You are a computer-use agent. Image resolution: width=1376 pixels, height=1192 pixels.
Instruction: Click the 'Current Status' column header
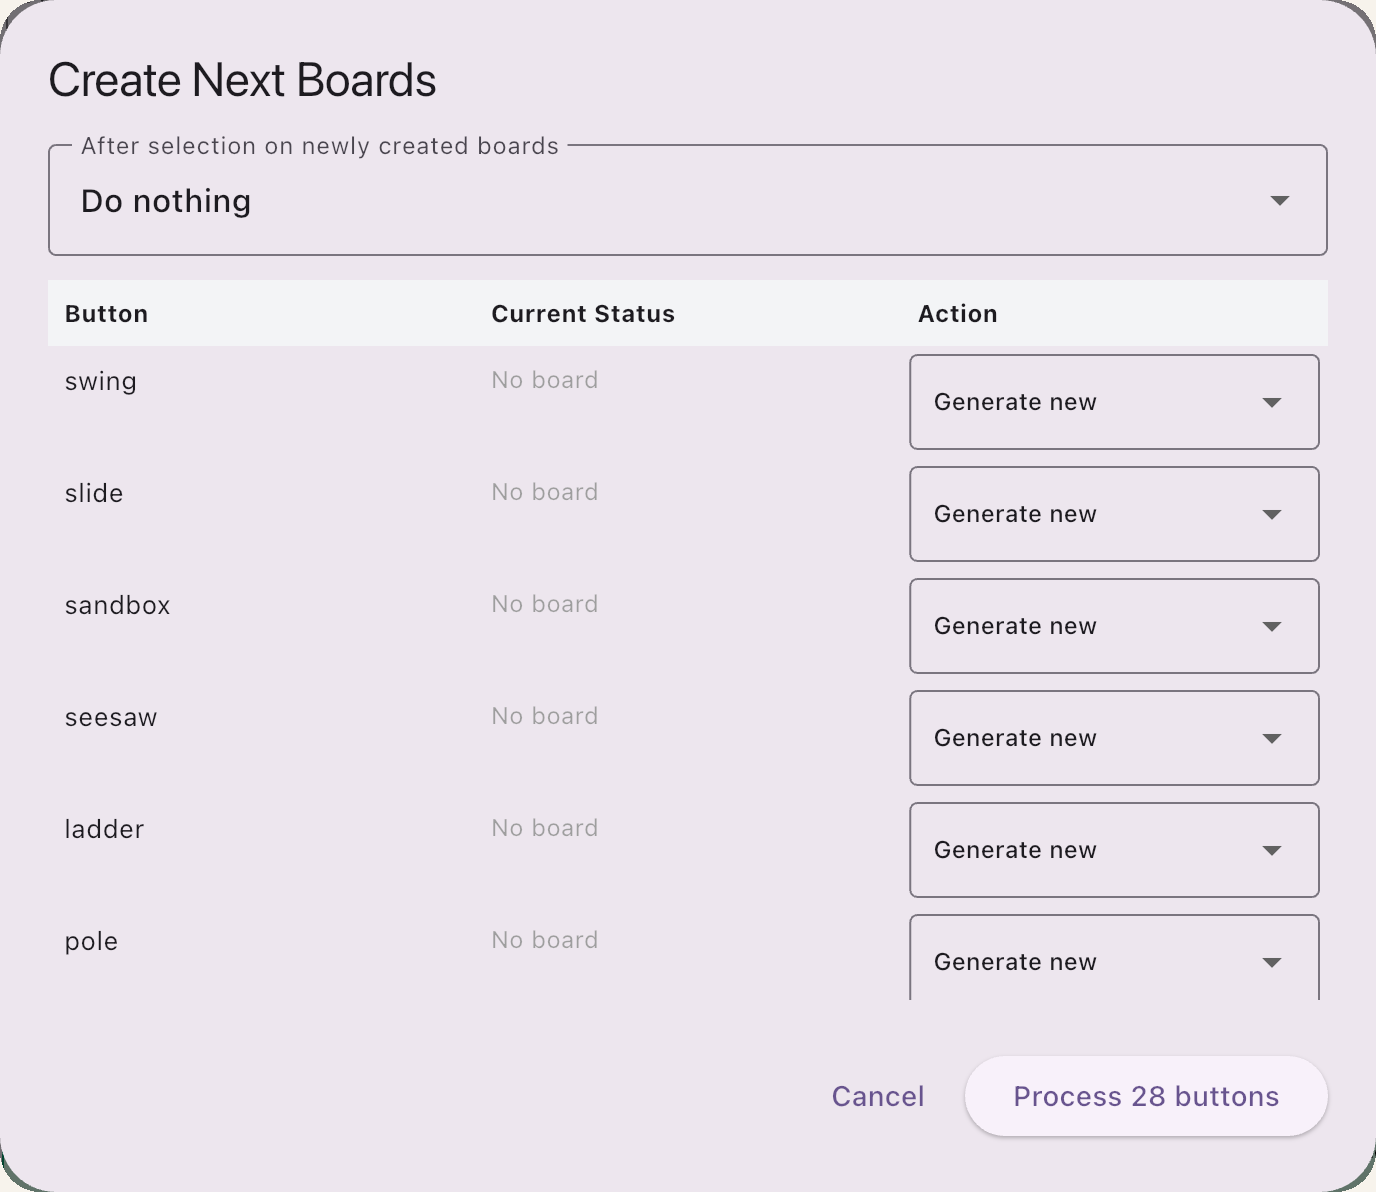click(x=583, y=314)
